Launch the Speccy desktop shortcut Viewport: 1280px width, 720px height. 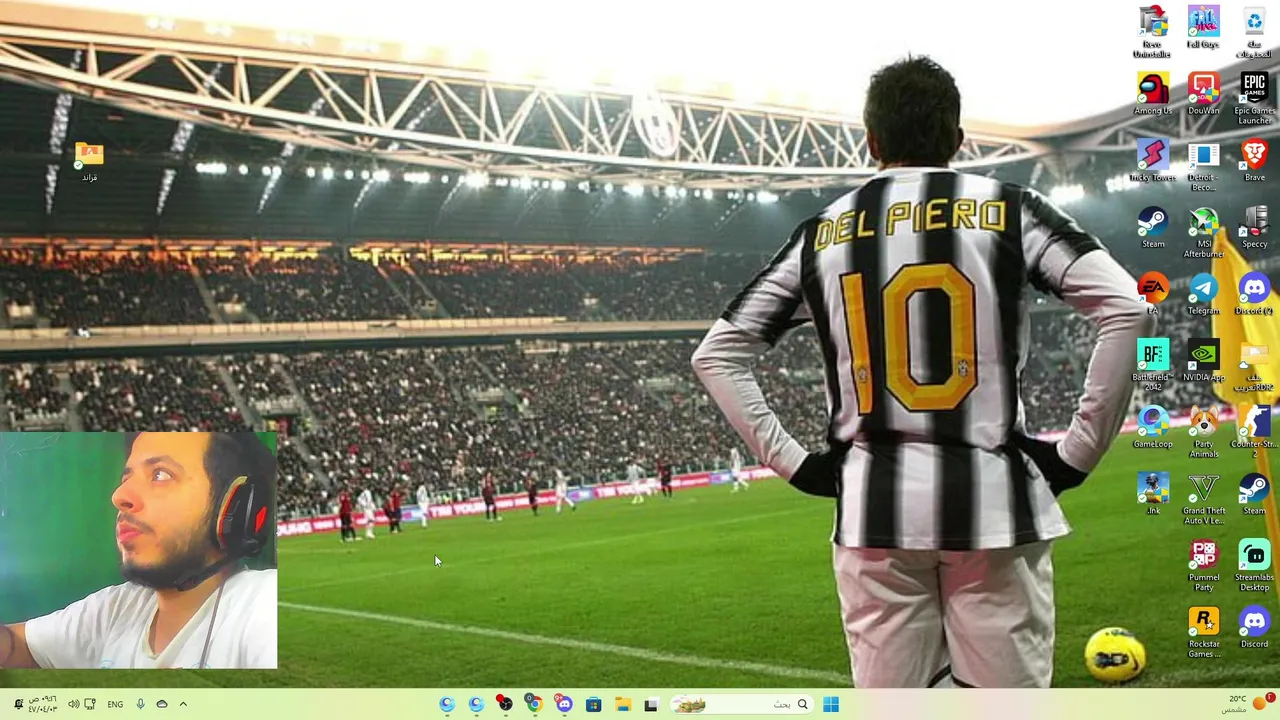(1254, 227)
